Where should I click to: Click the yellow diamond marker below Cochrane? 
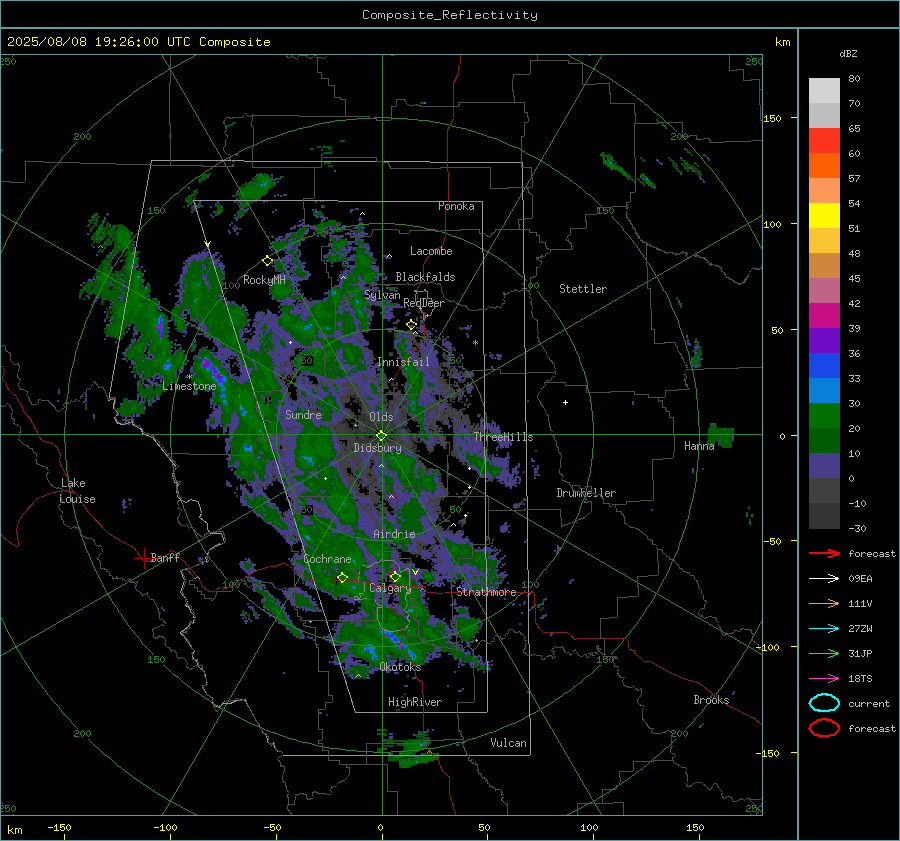point(342,578)
